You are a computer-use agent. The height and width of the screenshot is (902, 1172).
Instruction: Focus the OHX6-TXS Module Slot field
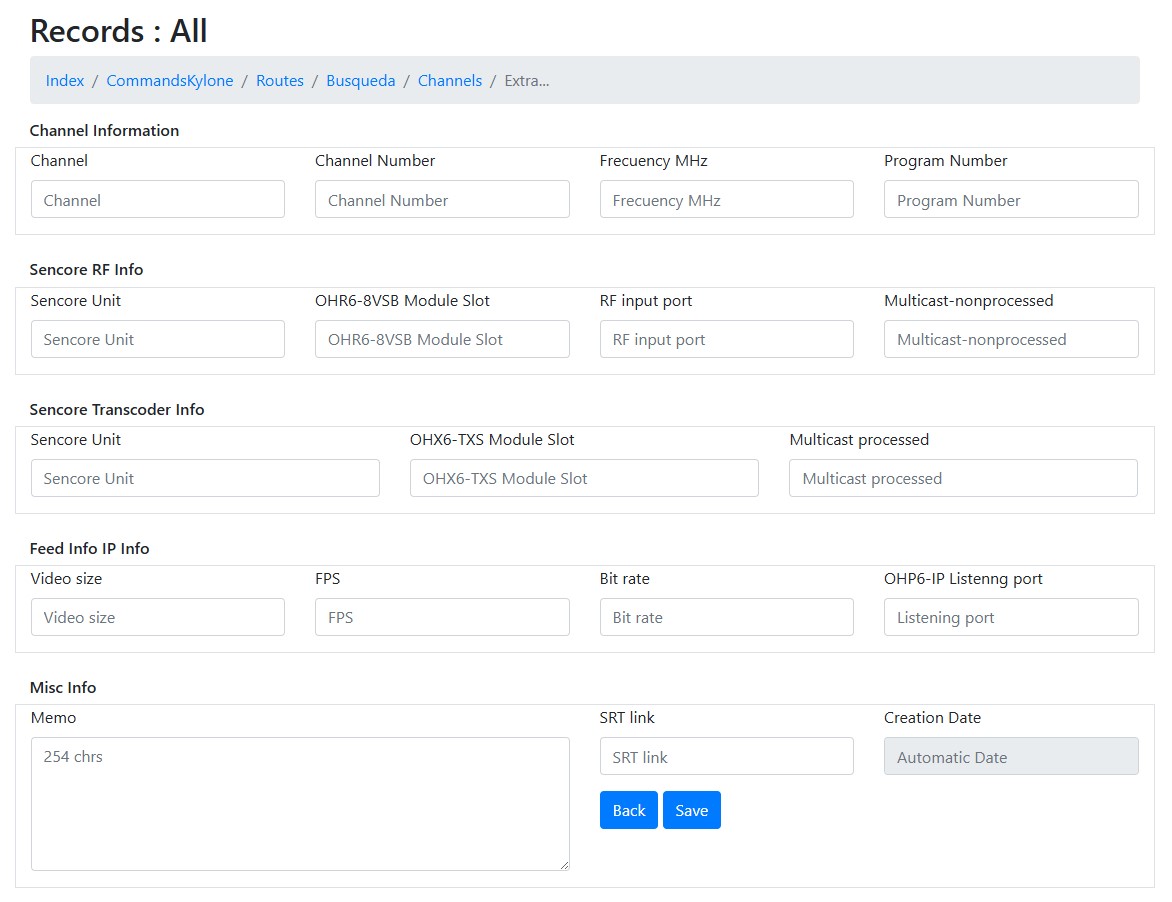584,479
